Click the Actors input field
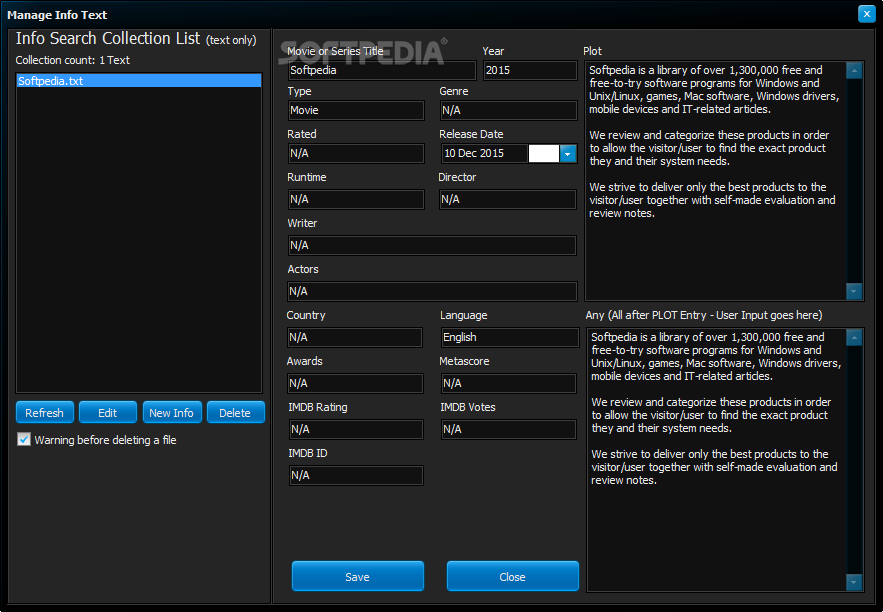Viewport: 883px width, 612px height. [432, 291]
